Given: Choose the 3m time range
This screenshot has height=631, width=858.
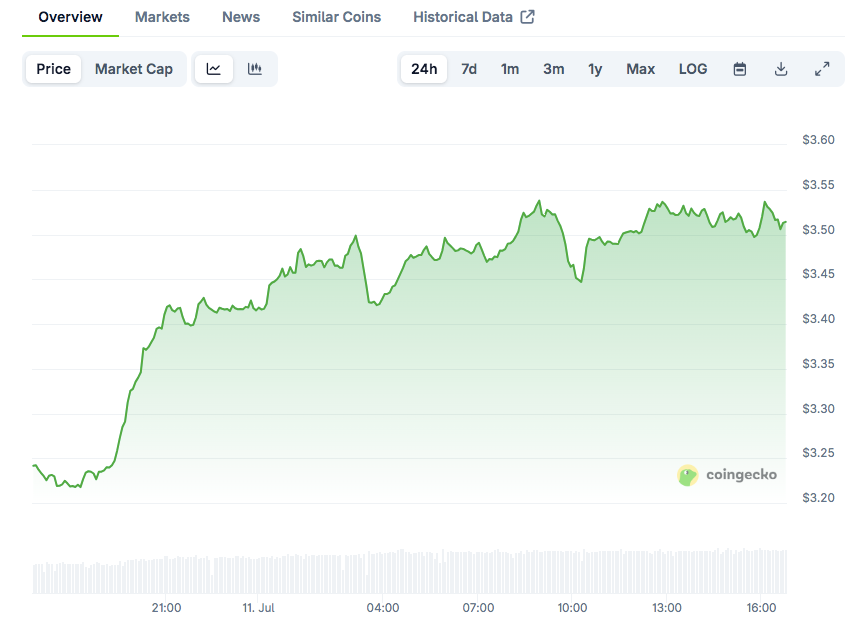Looking at the screenshot, I should pos(553,69).
